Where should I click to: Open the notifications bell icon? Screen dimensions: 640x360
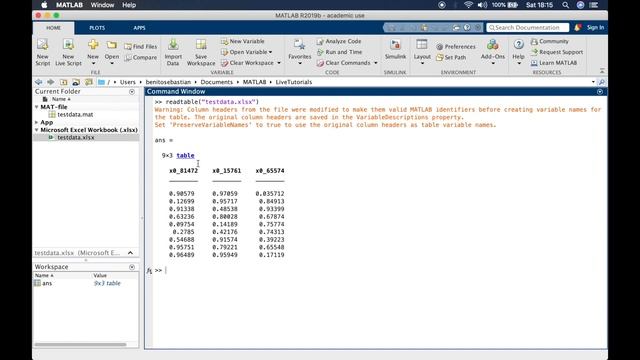click(x=577, y=27)
